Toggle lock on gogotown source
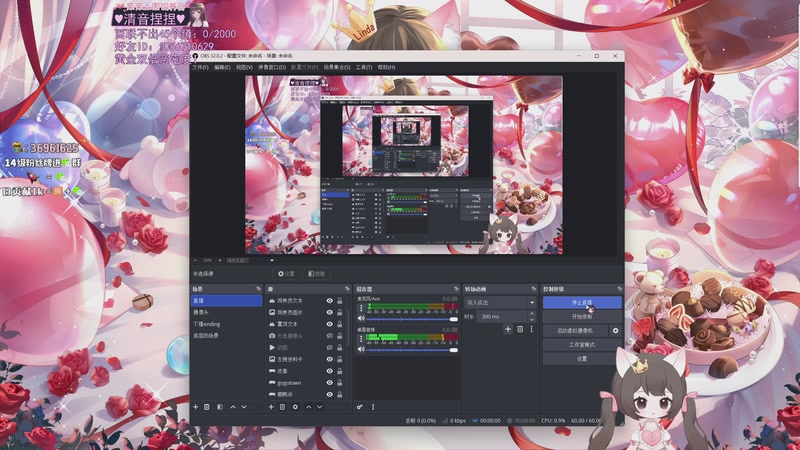Screen dimensions: 800x450 click(x=339, y=383)
